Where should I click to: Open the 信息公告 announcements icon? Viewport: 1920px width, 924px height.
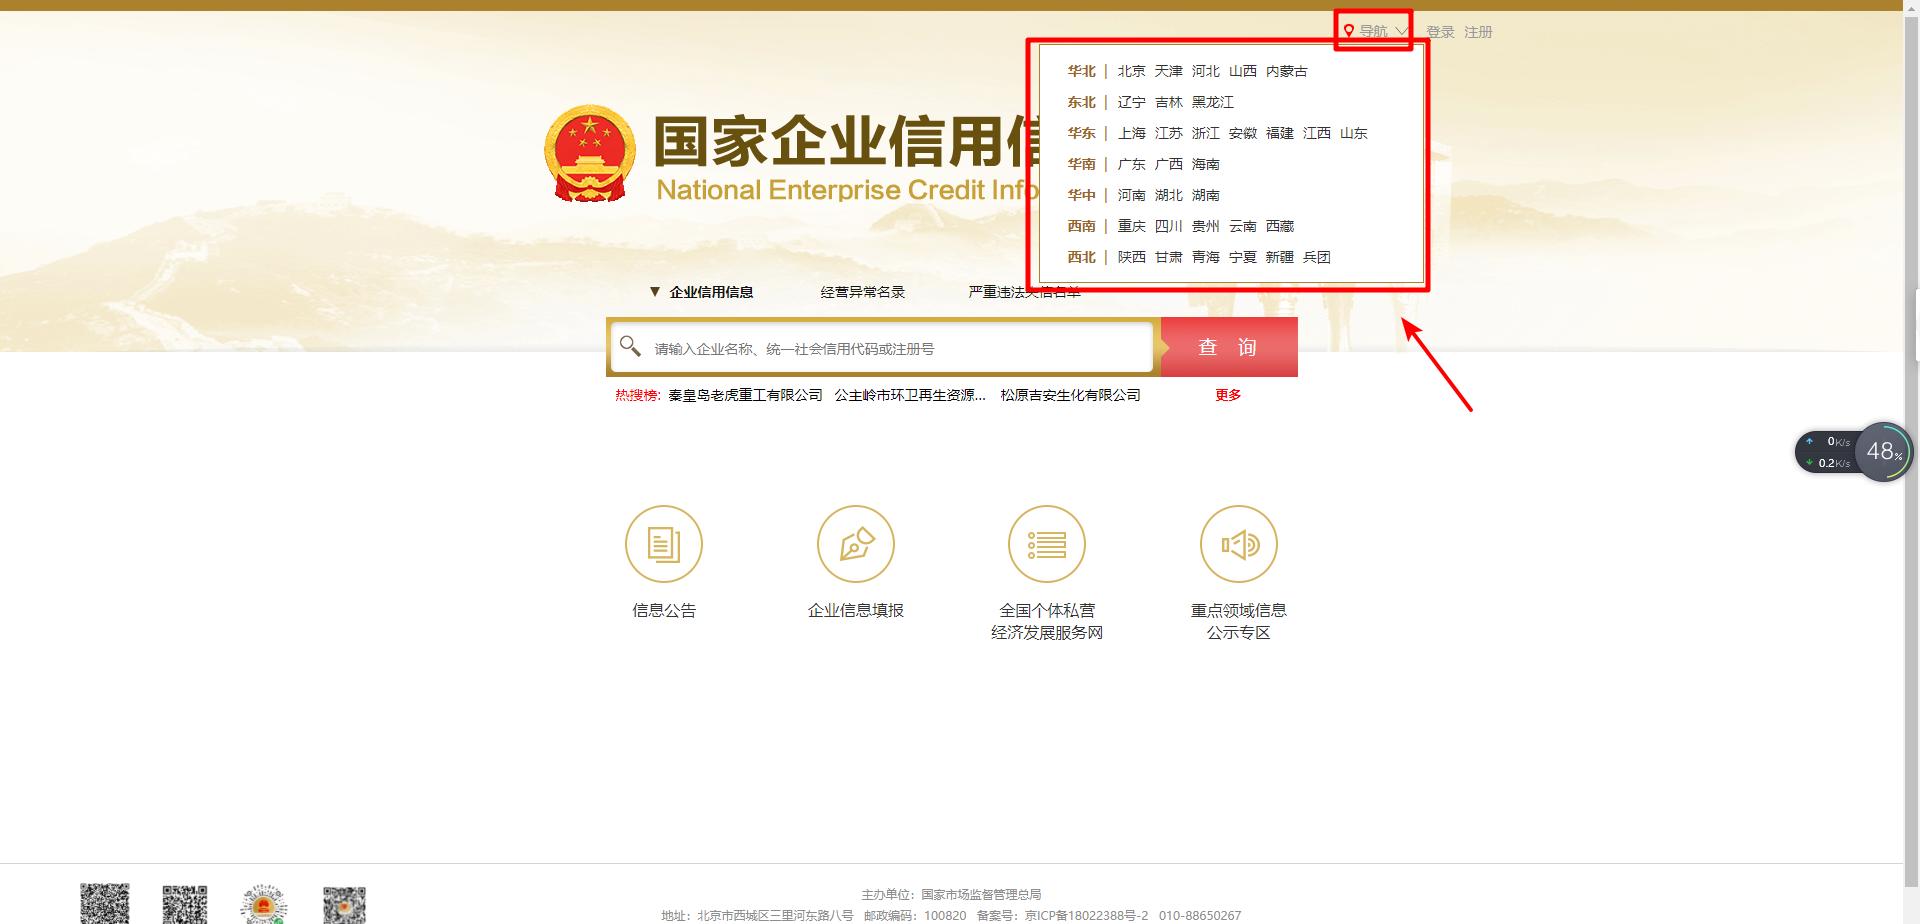[664, 544]
